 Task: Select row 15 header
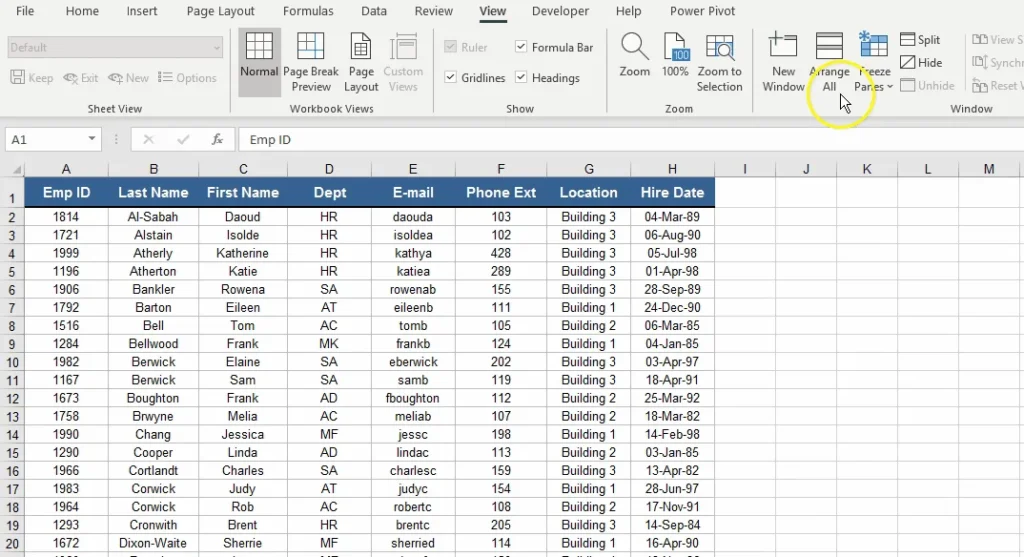click(x=12, y=453)
